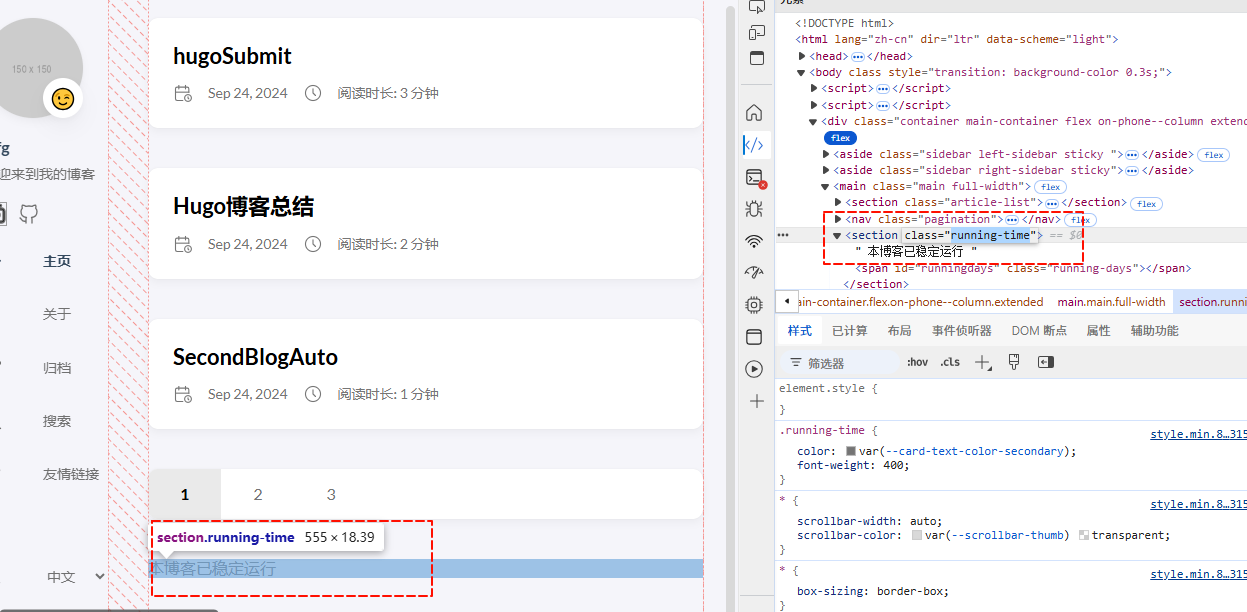
Task: Click the scrollbar-thumb color swatch
Action: (x=917, y=535)
